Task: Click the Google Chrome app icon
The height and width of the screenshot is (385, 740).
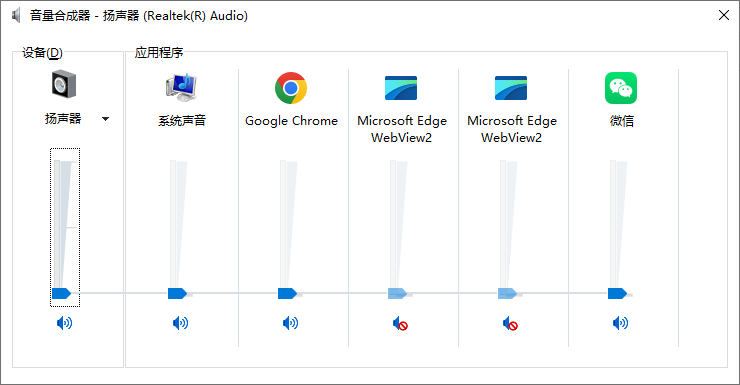Action: [x=291, y=88]
